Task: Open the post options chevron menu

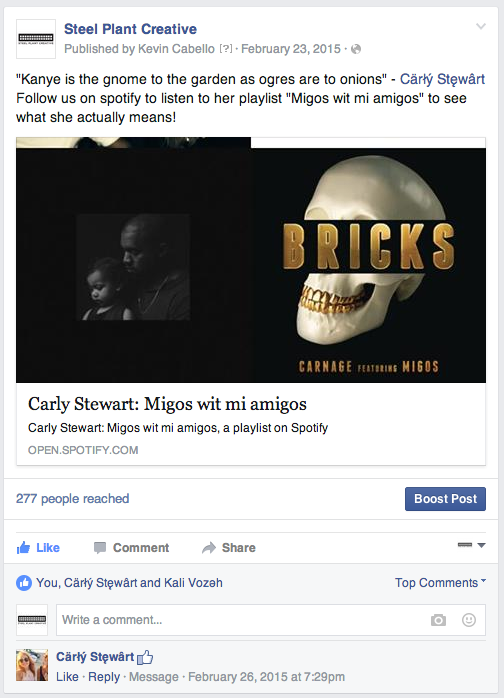Action: 481,26
